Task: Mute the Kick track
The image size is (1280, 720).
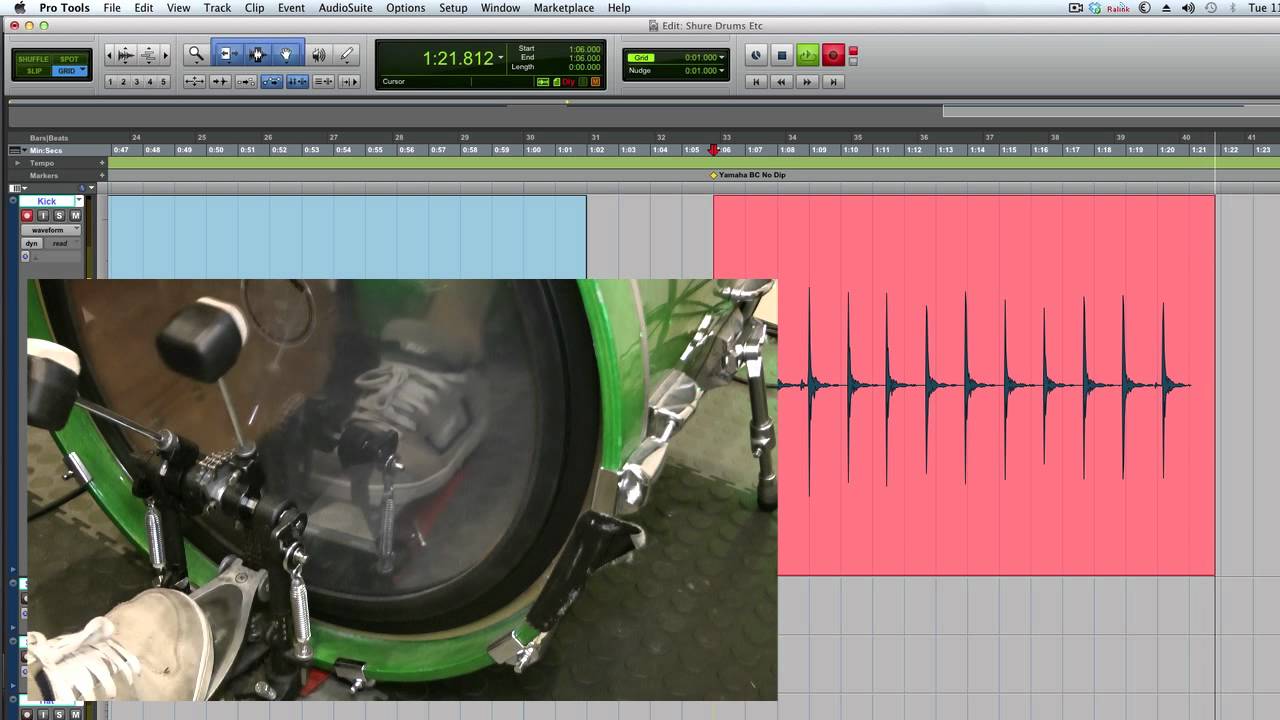Action: (x=75, y=216)
